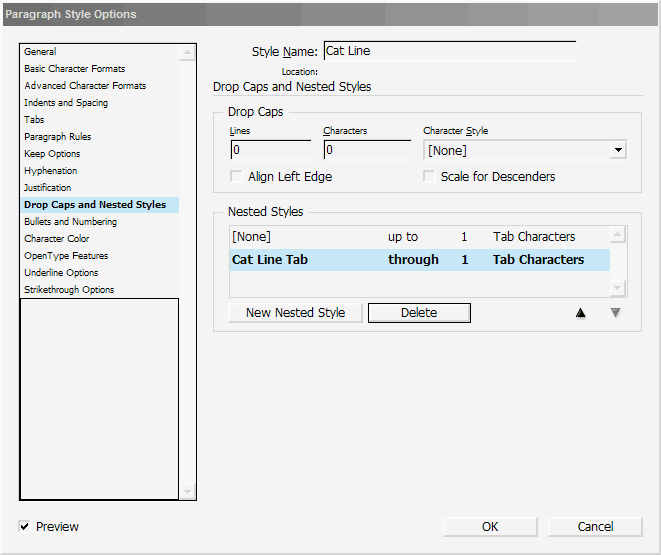Screen dimensions: 661x555
Task: Delete the selected nested style
Action: click(x=419, y=313)
